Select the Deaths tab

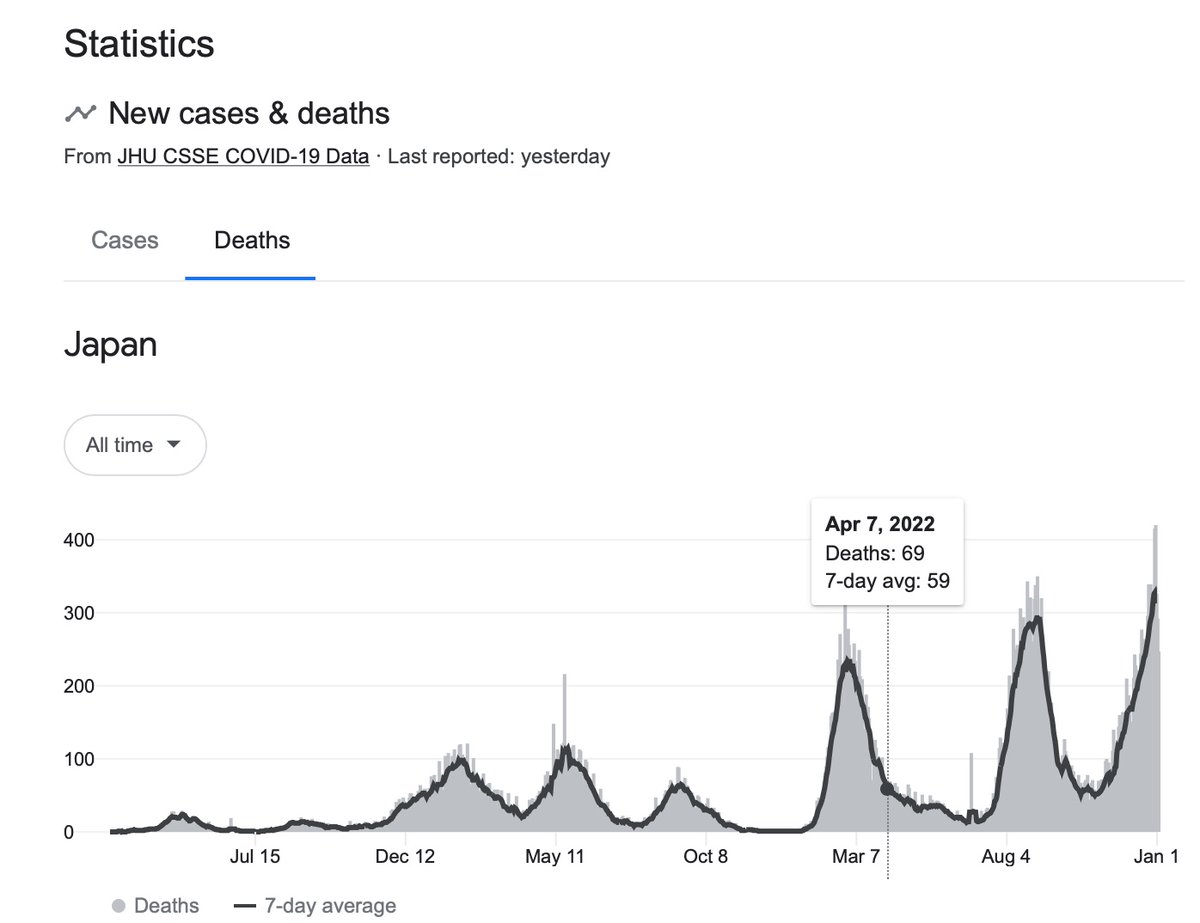coord(252,241)
